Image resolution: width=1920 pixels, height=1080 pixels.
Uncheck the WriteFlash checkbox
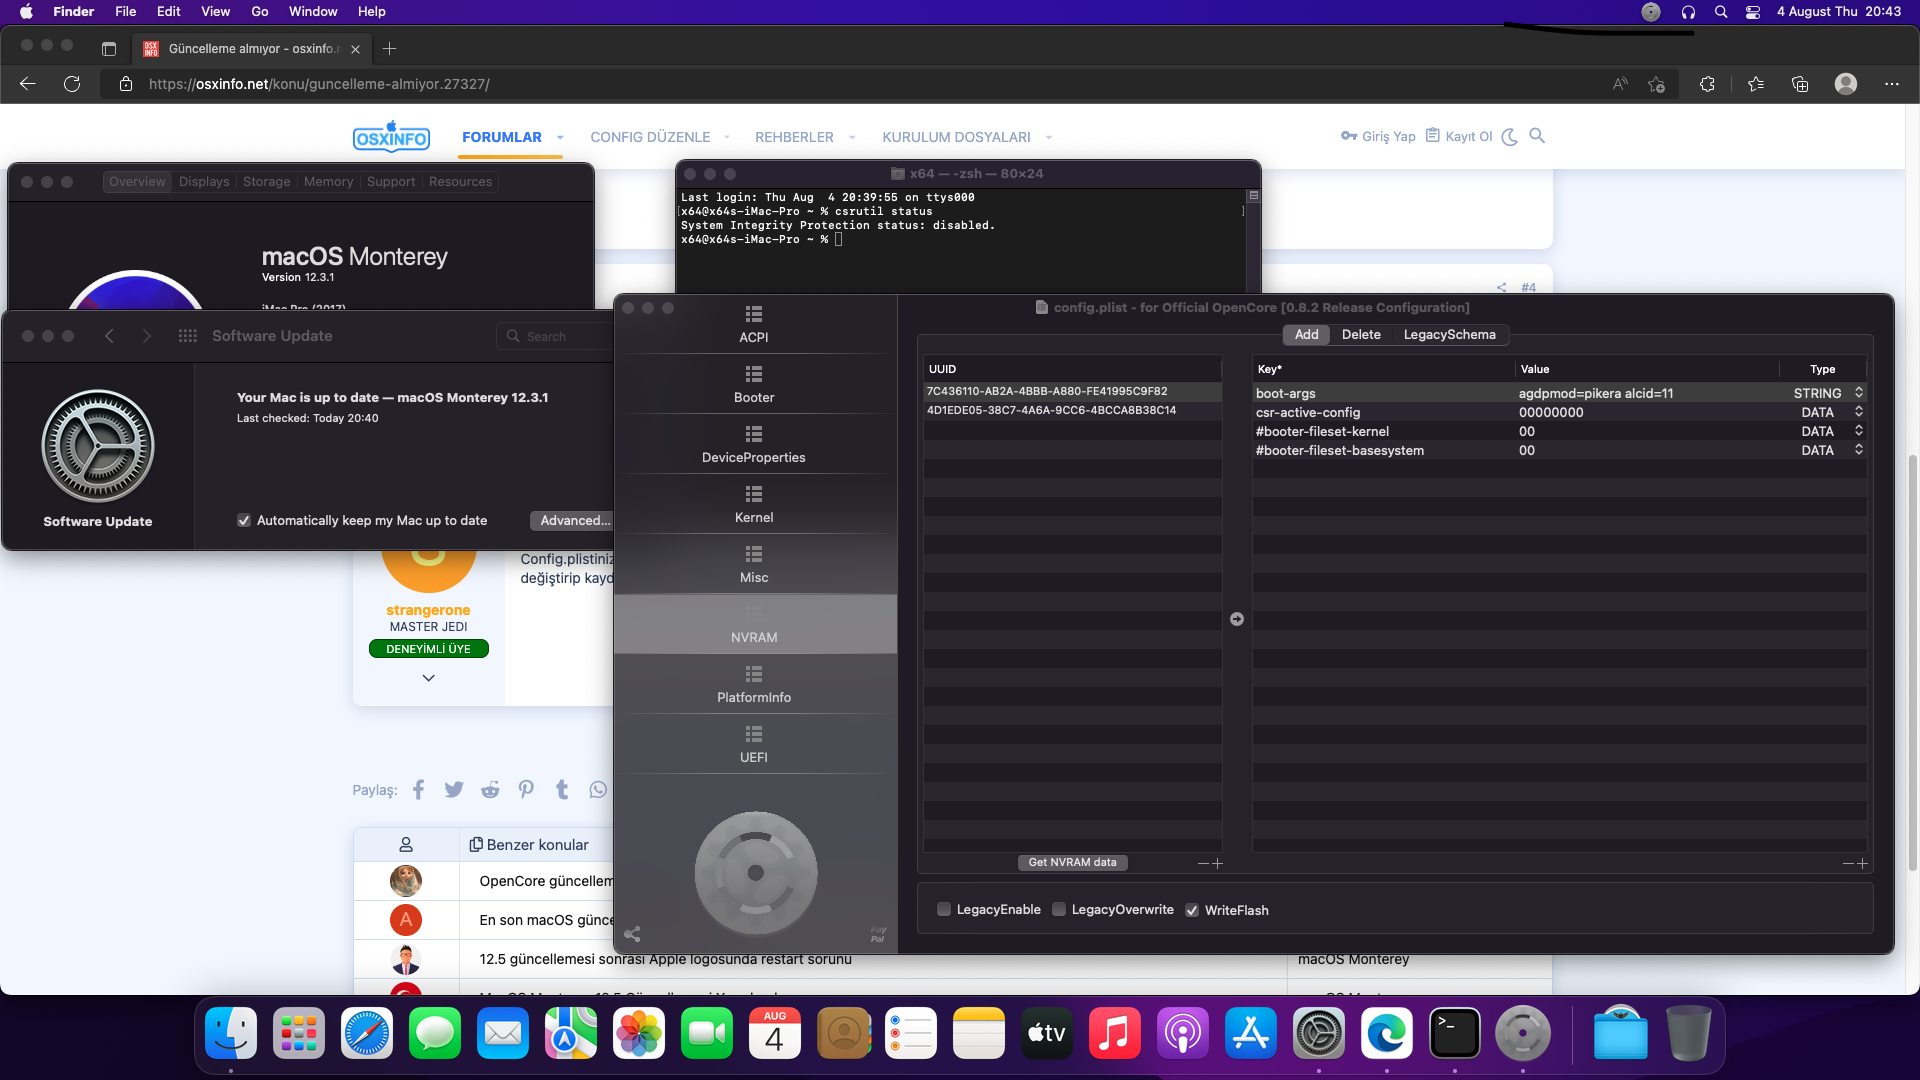point(1192,910)
